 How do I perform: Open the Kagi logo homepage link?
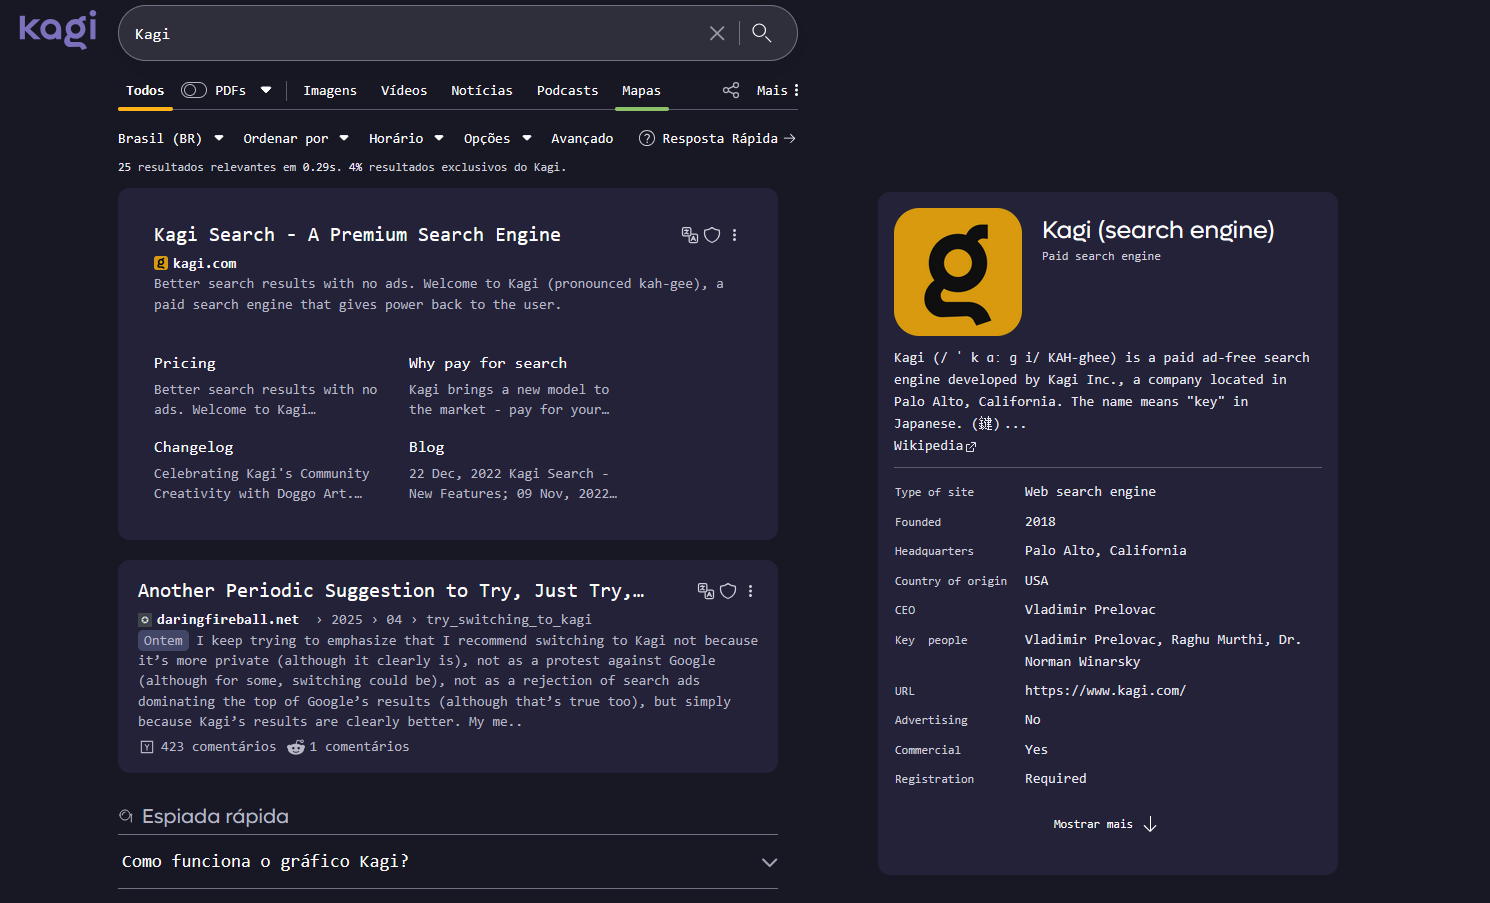(58, 29)
